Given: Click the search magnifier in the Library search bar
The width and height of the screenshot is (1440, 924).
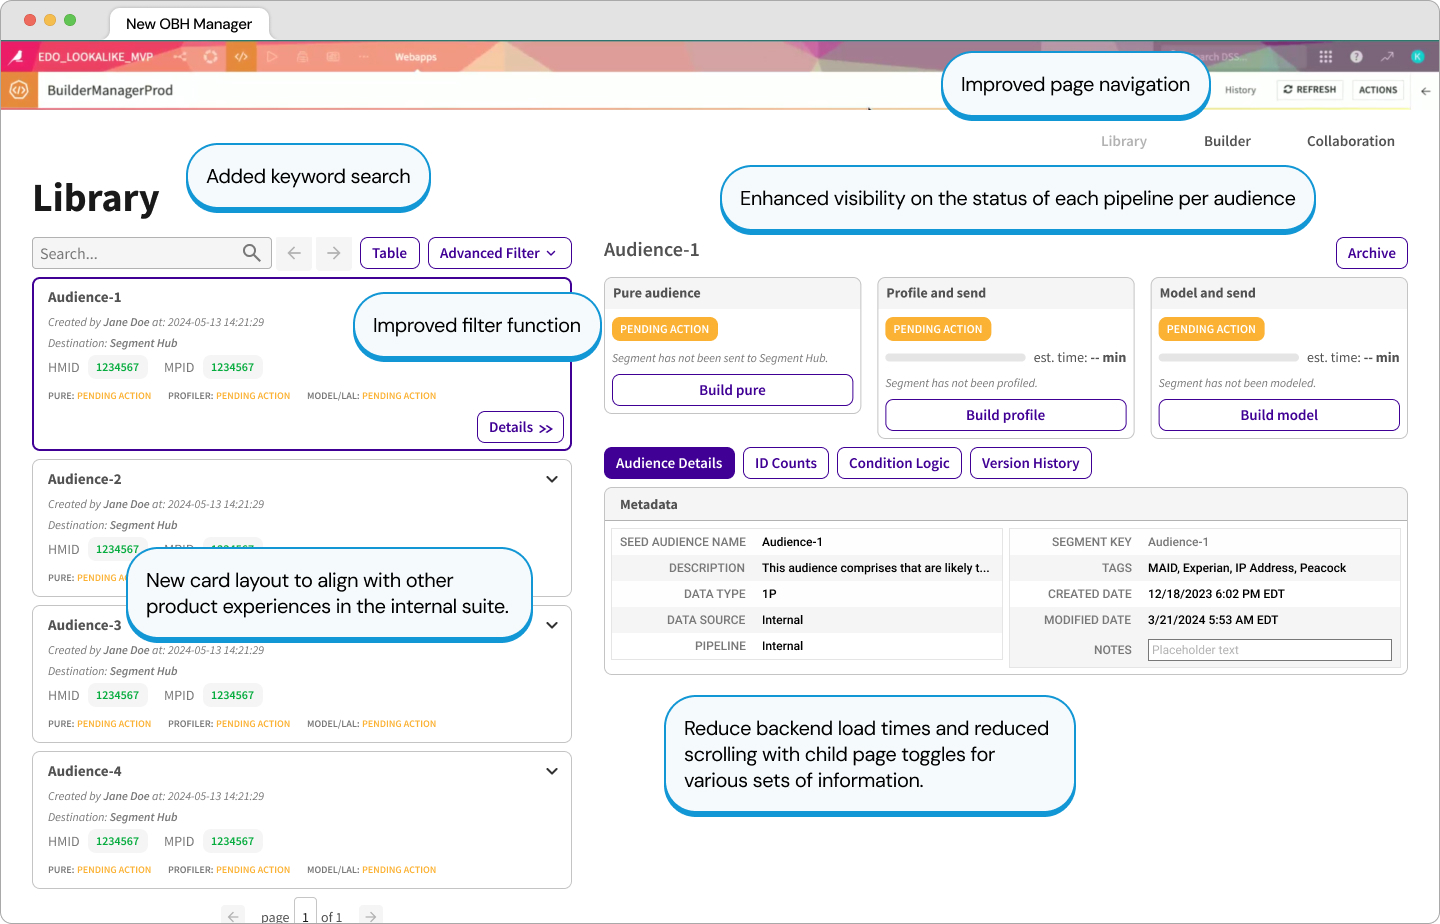Looking at the screenshot, I should (x=252, y=253).
